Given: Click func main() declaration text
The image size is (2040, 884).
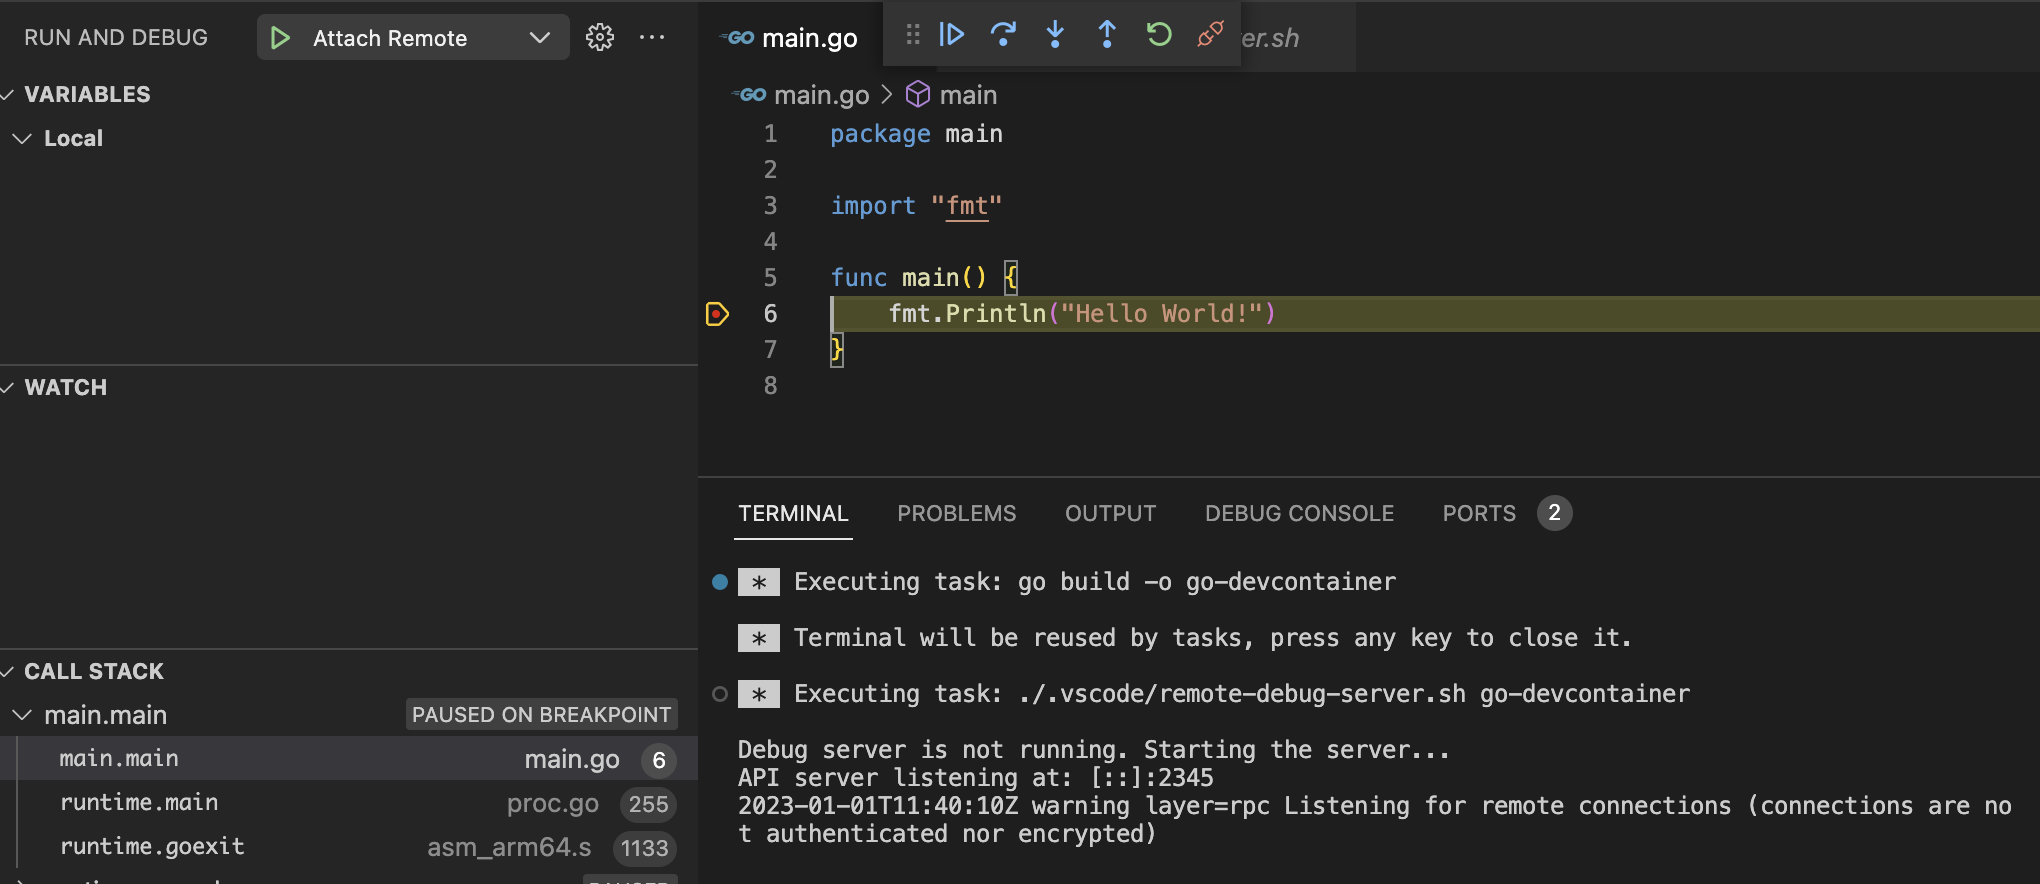Looking at the screenshot, I should tap(909, 278).
